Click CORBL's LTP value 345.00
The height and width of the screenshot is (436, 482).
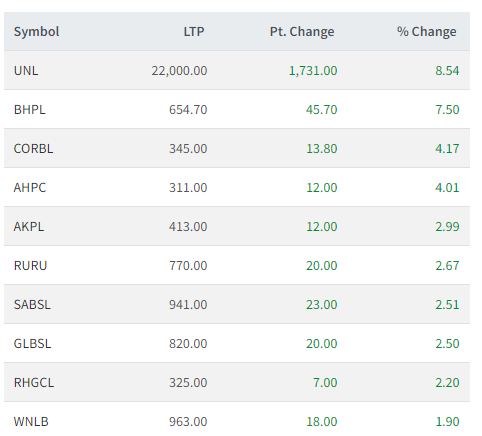pos(188,149)
